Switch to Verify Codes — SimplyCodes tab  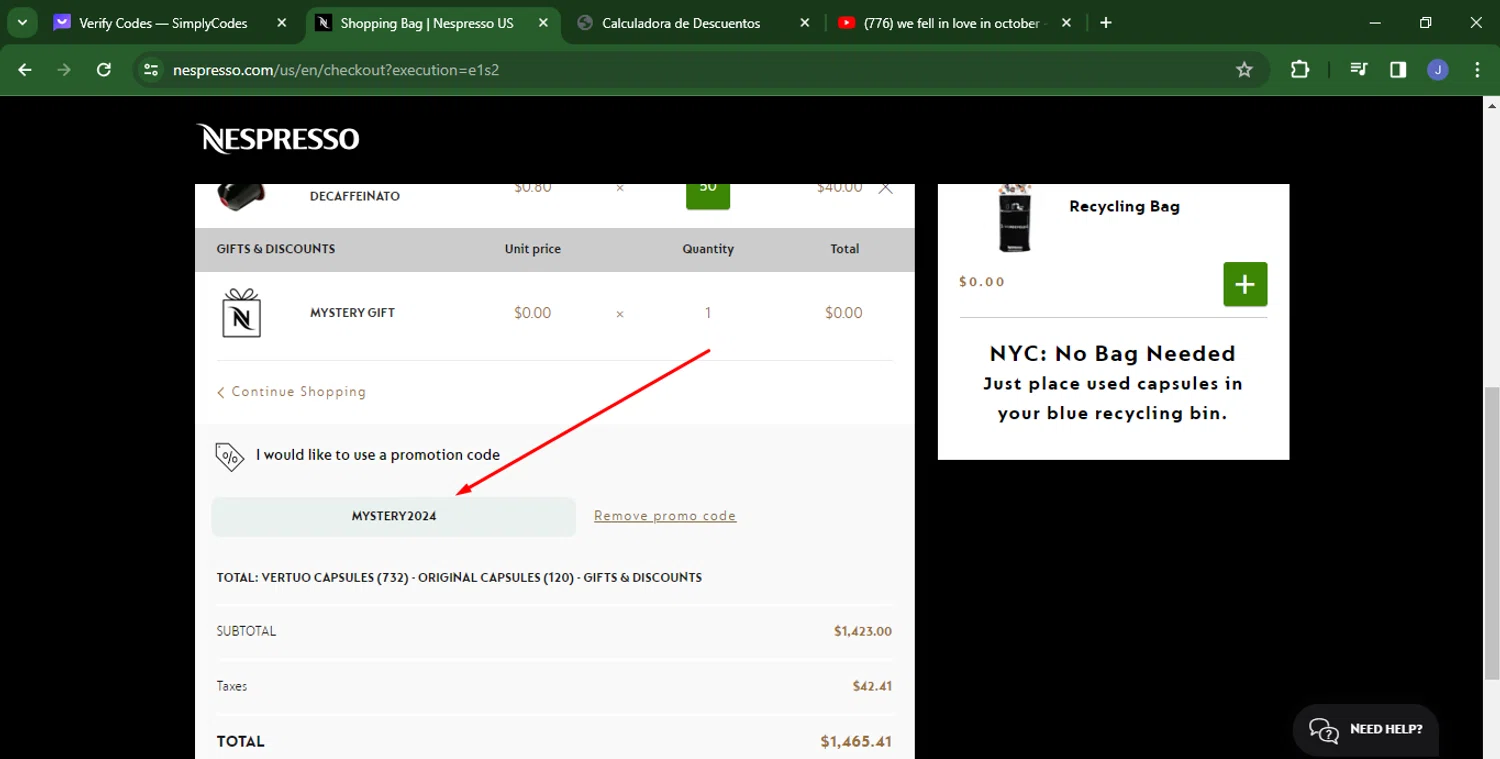pyautogui.click(x=163, y=23)
